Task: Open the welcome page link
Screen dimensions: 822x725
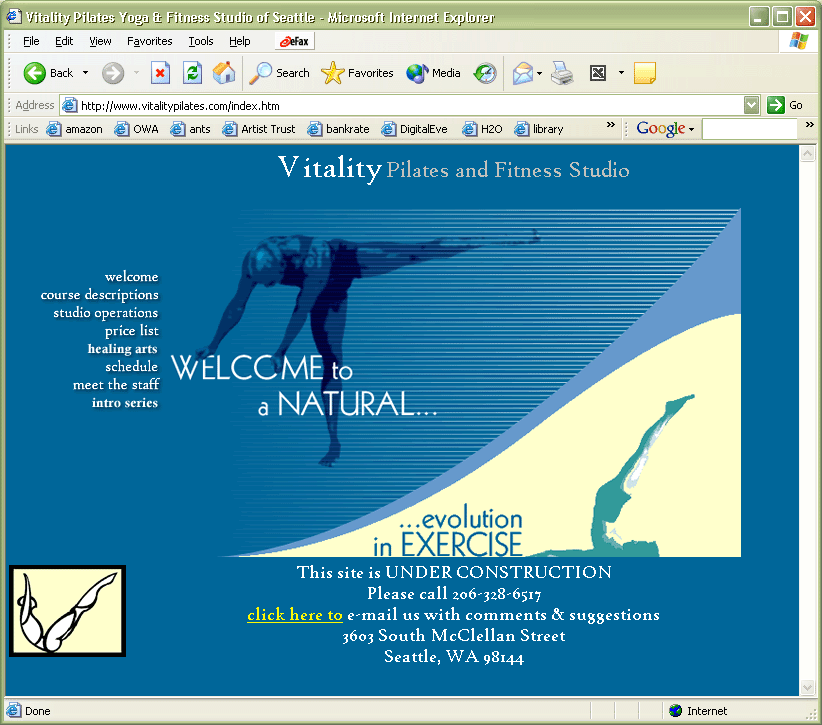Action: (132, 276)
